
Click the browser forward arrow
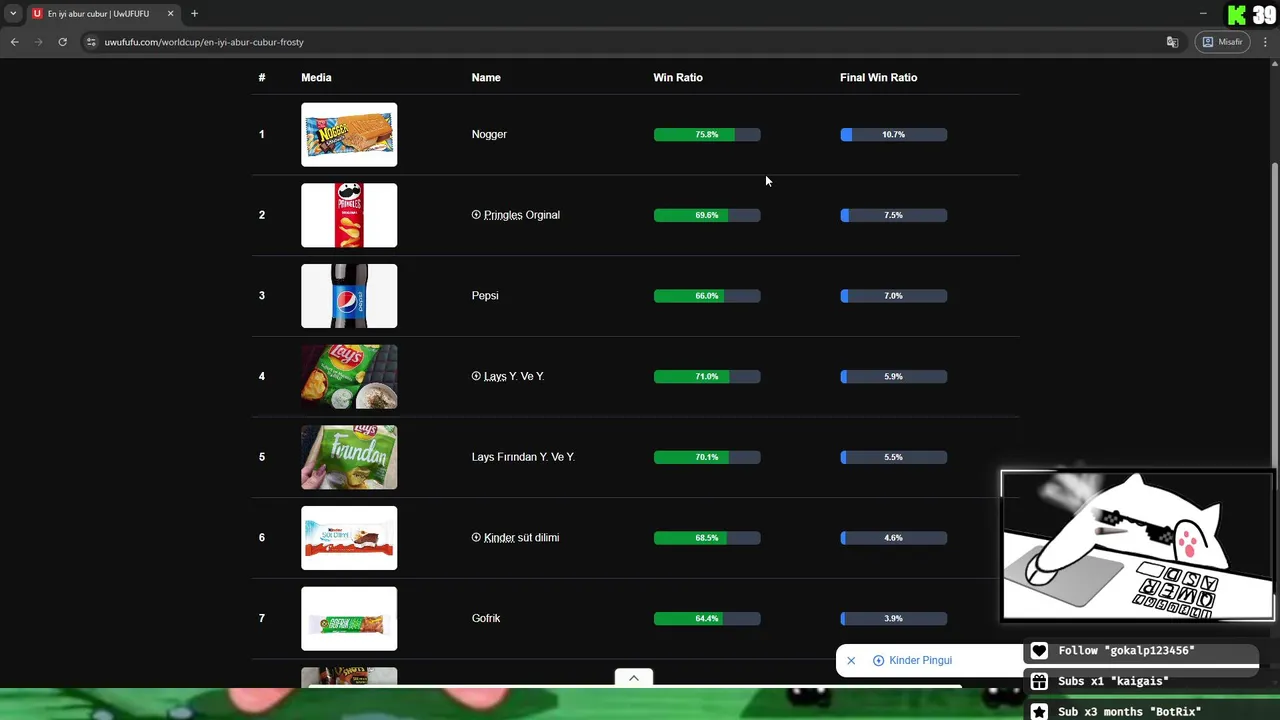tap(38, 42)
